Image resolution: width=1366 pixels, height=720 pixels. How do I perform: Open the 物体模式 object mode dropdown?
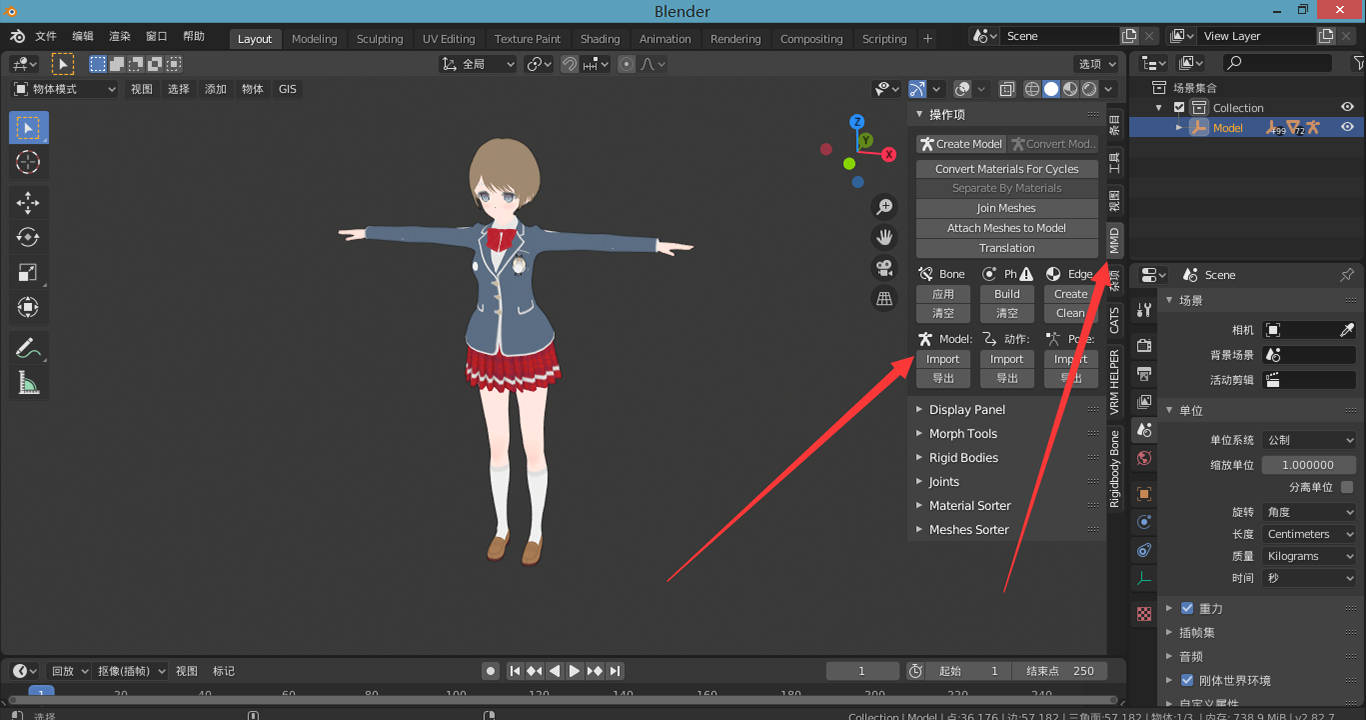(x=65, y=89)
